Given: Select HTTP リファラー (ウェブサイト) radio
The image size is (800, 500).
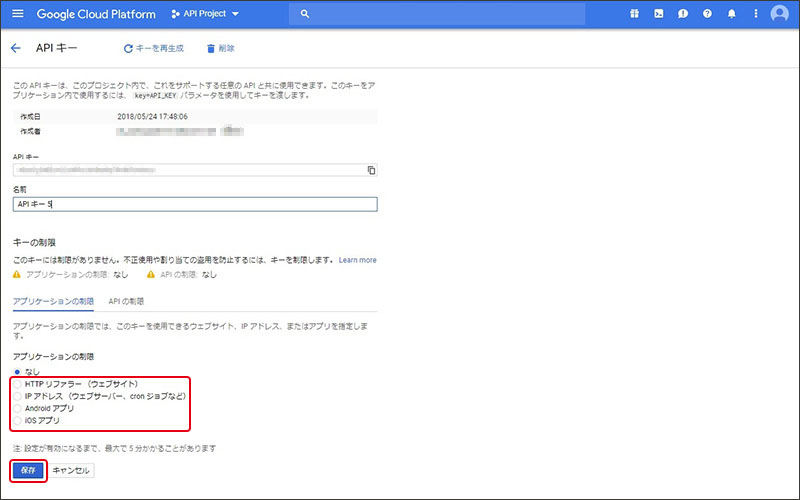Looking at the screenshot, I should 17,384.
